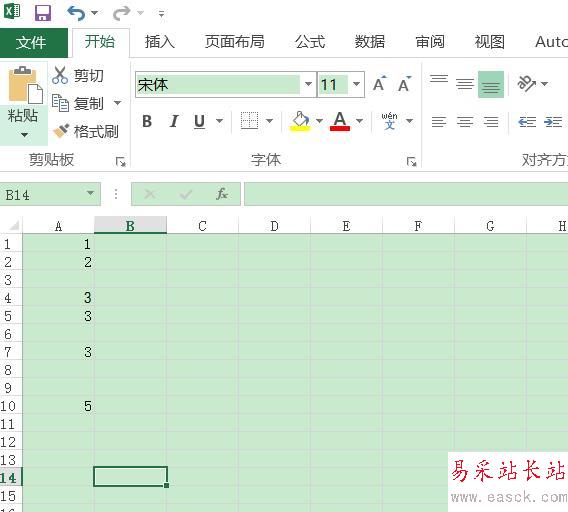Viewport: 568px width, 512px height.
Task: Open underline style dropdown arrow
Action: point(220,121)
